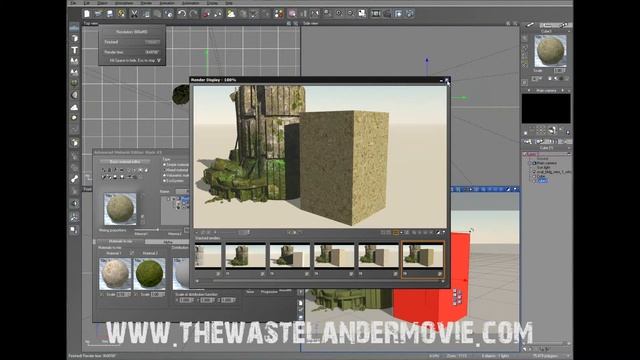
Task: Click the Paste toolbar icon
Action: click(157, 13)
